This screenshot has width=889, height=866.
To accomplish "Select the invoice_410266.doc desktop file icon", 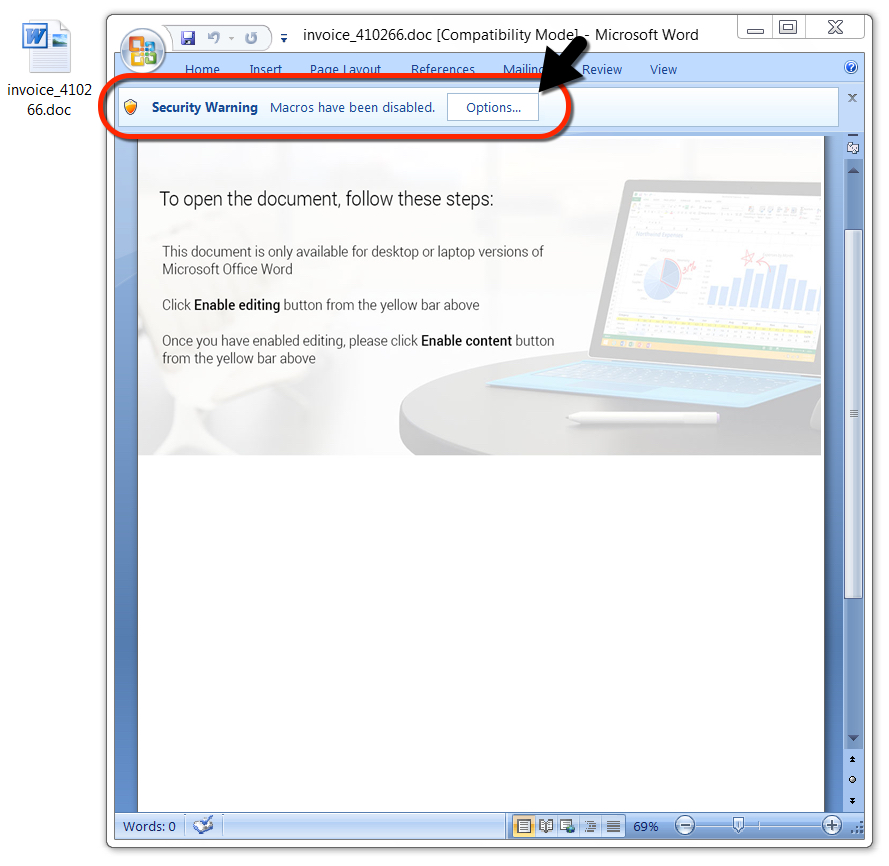I will tap(48, 68).
